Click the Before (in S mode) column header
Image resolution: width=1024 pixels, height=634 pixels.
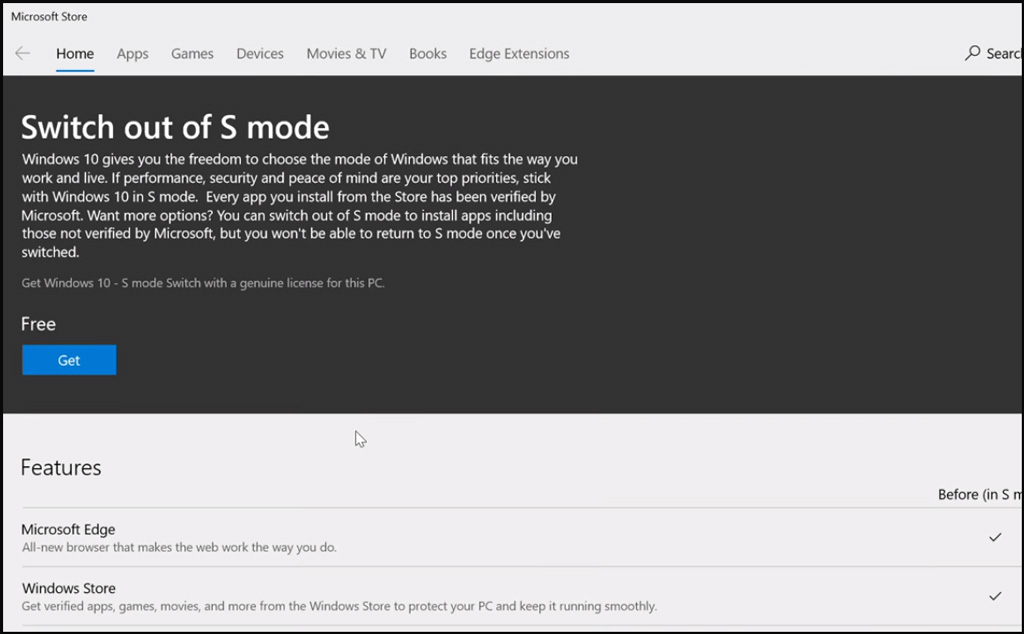[x=980, y=494]
